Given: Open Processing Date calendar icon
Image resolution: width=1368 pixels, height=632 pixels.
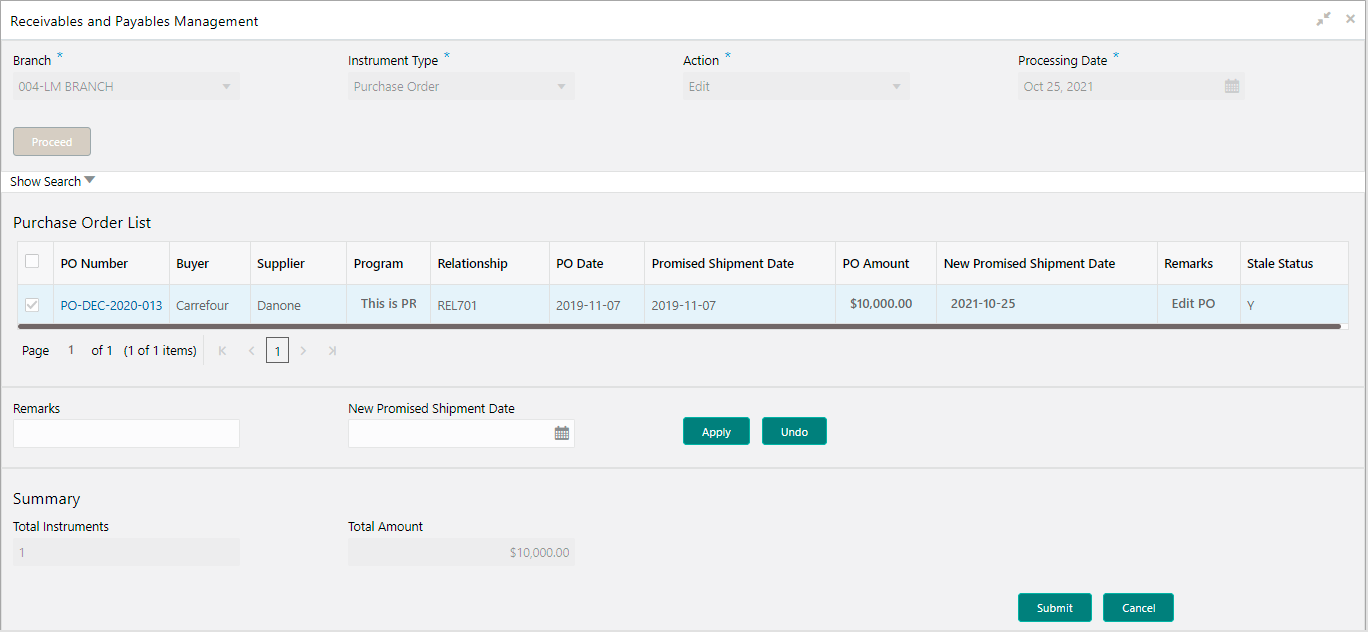Looking at the screenshot, I should (x=1232, y=86).
